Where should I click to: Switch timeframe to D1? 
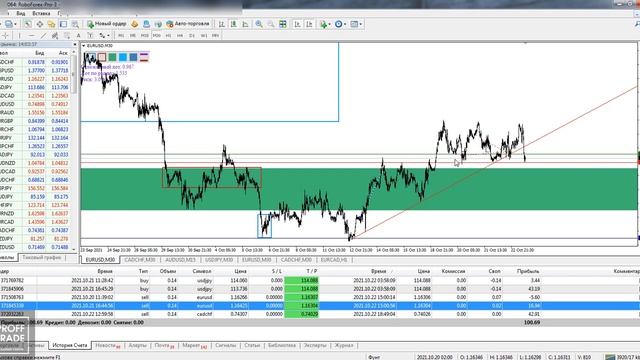click(192, 36)
